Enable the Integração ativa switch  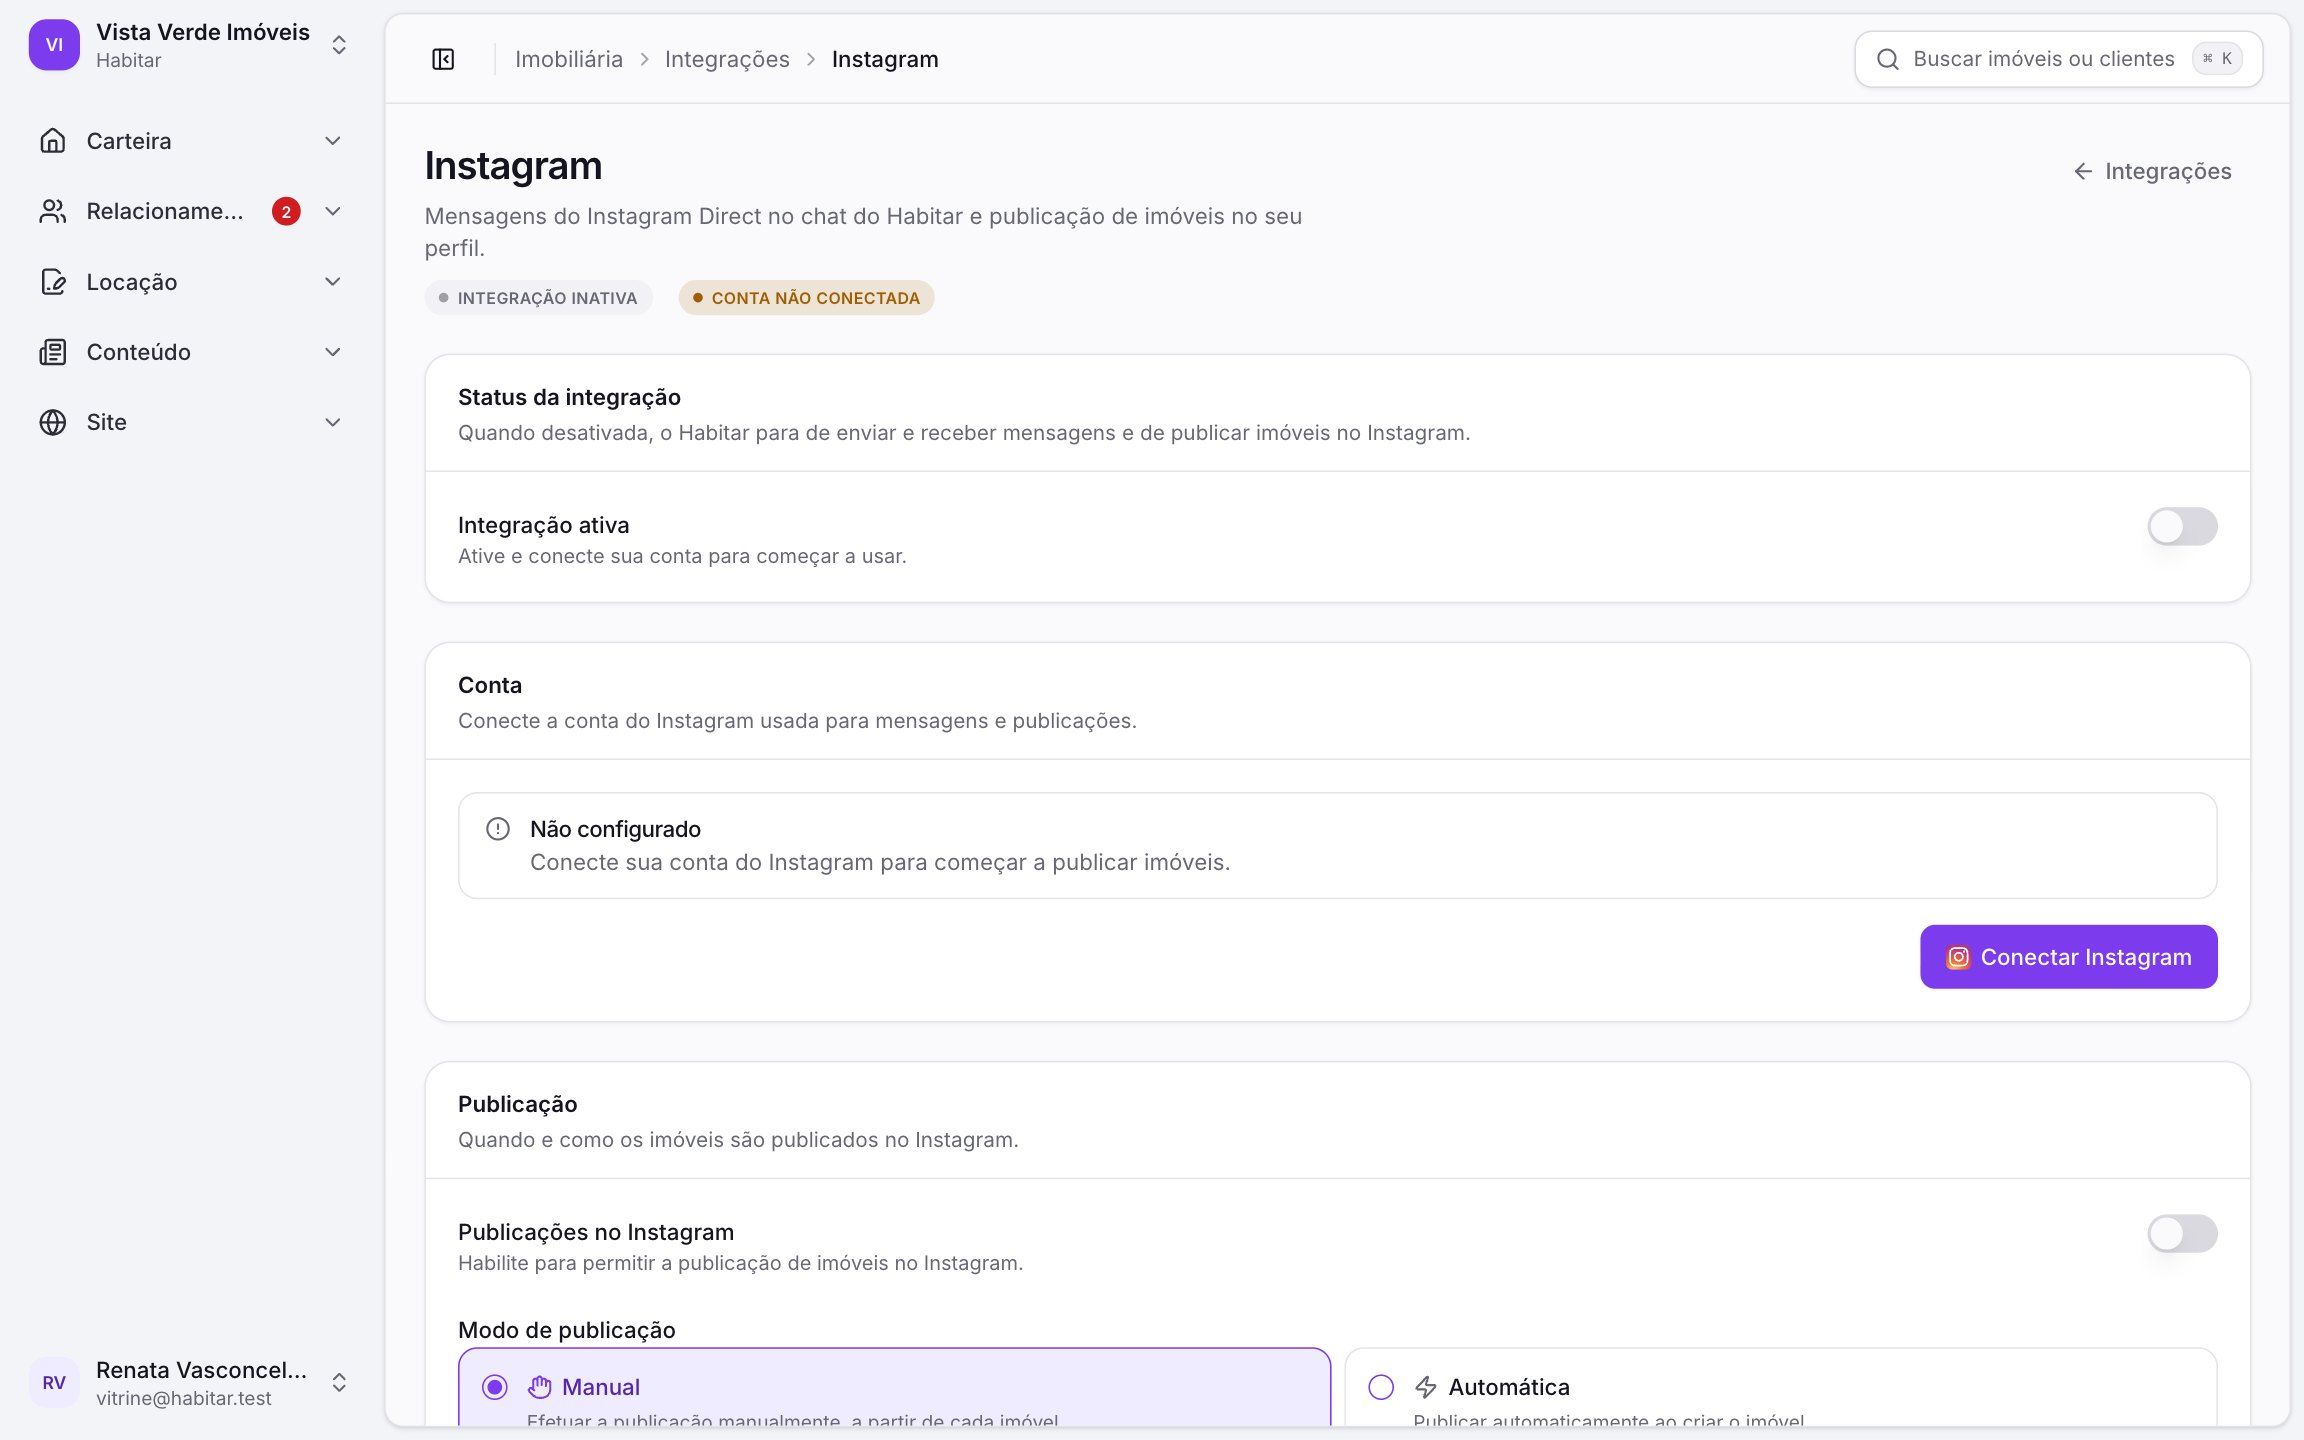[x=2182, y=526]
